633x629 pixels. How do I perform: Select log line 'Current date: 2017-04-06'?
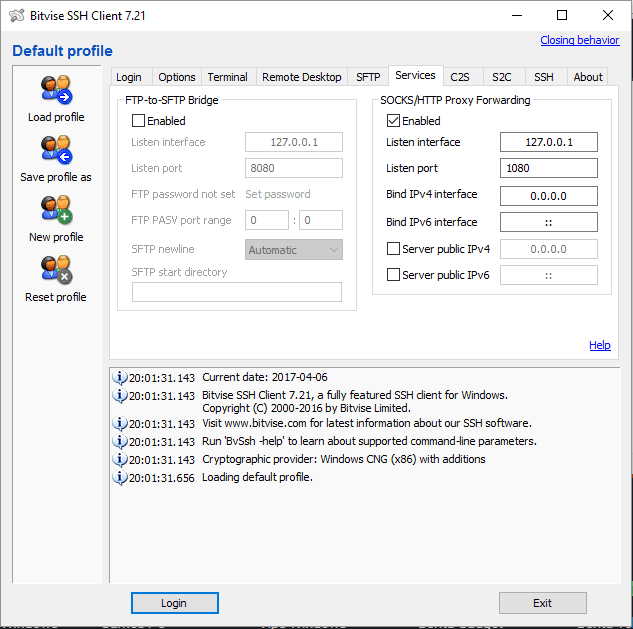pyautogui.click(x=265, y=377)
